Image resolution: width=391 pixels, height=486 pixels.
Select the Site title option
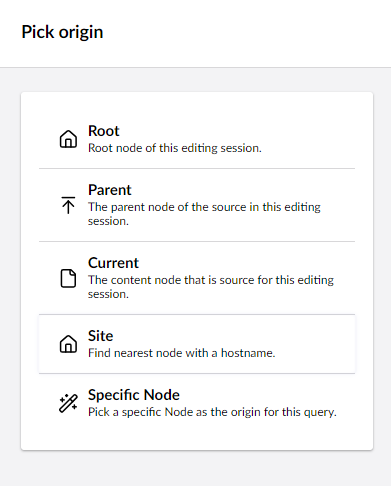100,336
